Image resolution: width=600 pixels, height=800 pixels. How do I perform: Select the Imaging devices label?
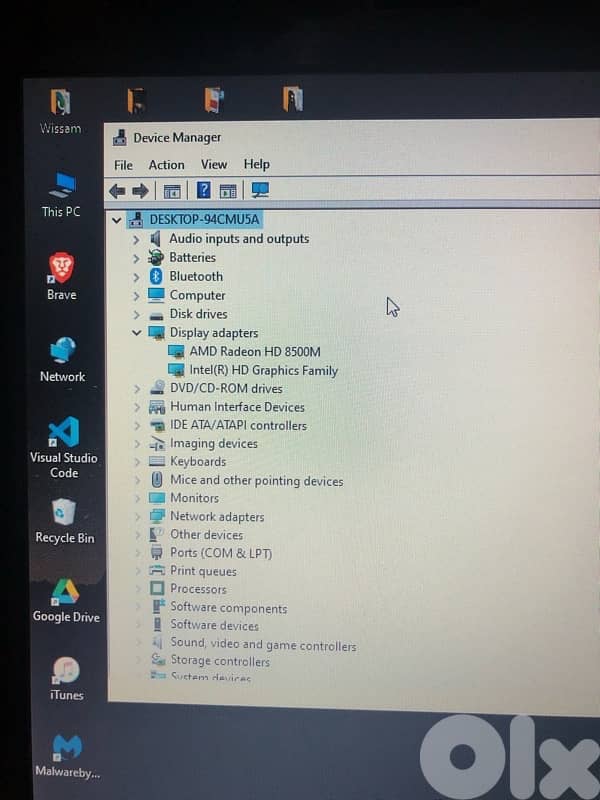pos(214,443)
